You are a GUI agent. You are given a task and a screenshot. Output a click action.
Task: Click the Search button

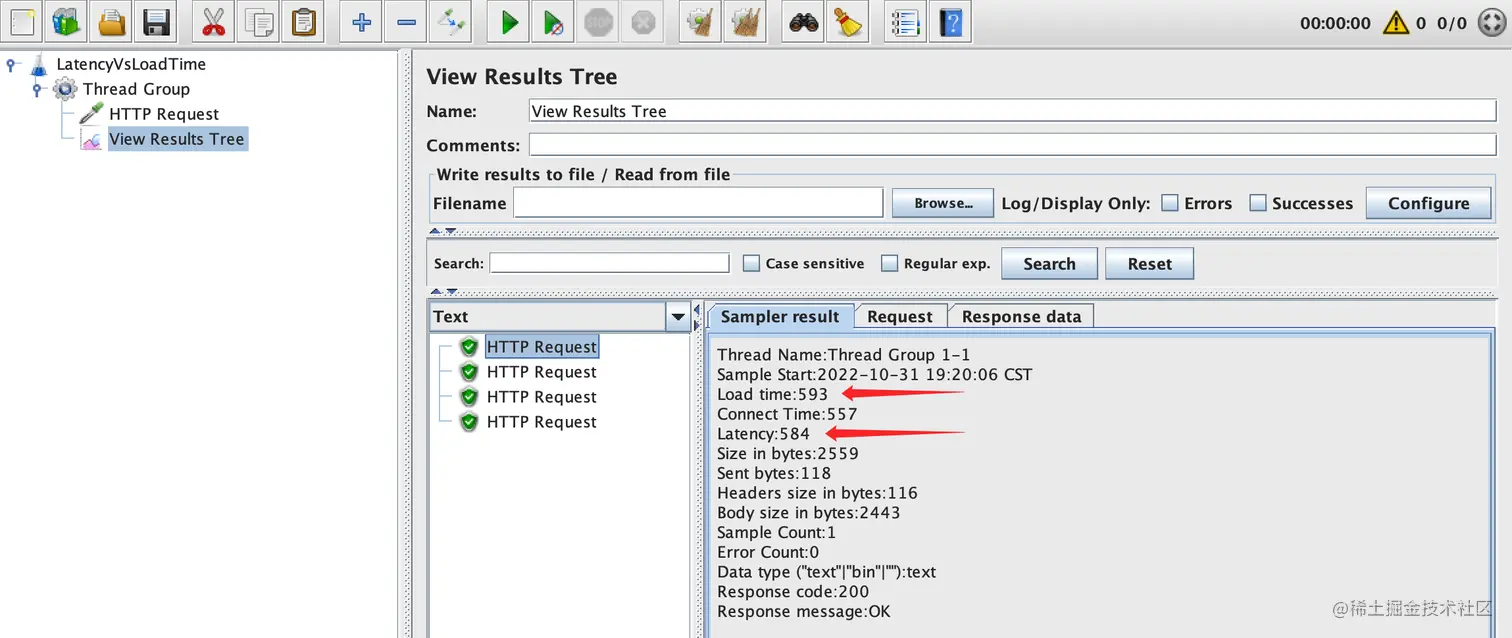coord(1049,264)
